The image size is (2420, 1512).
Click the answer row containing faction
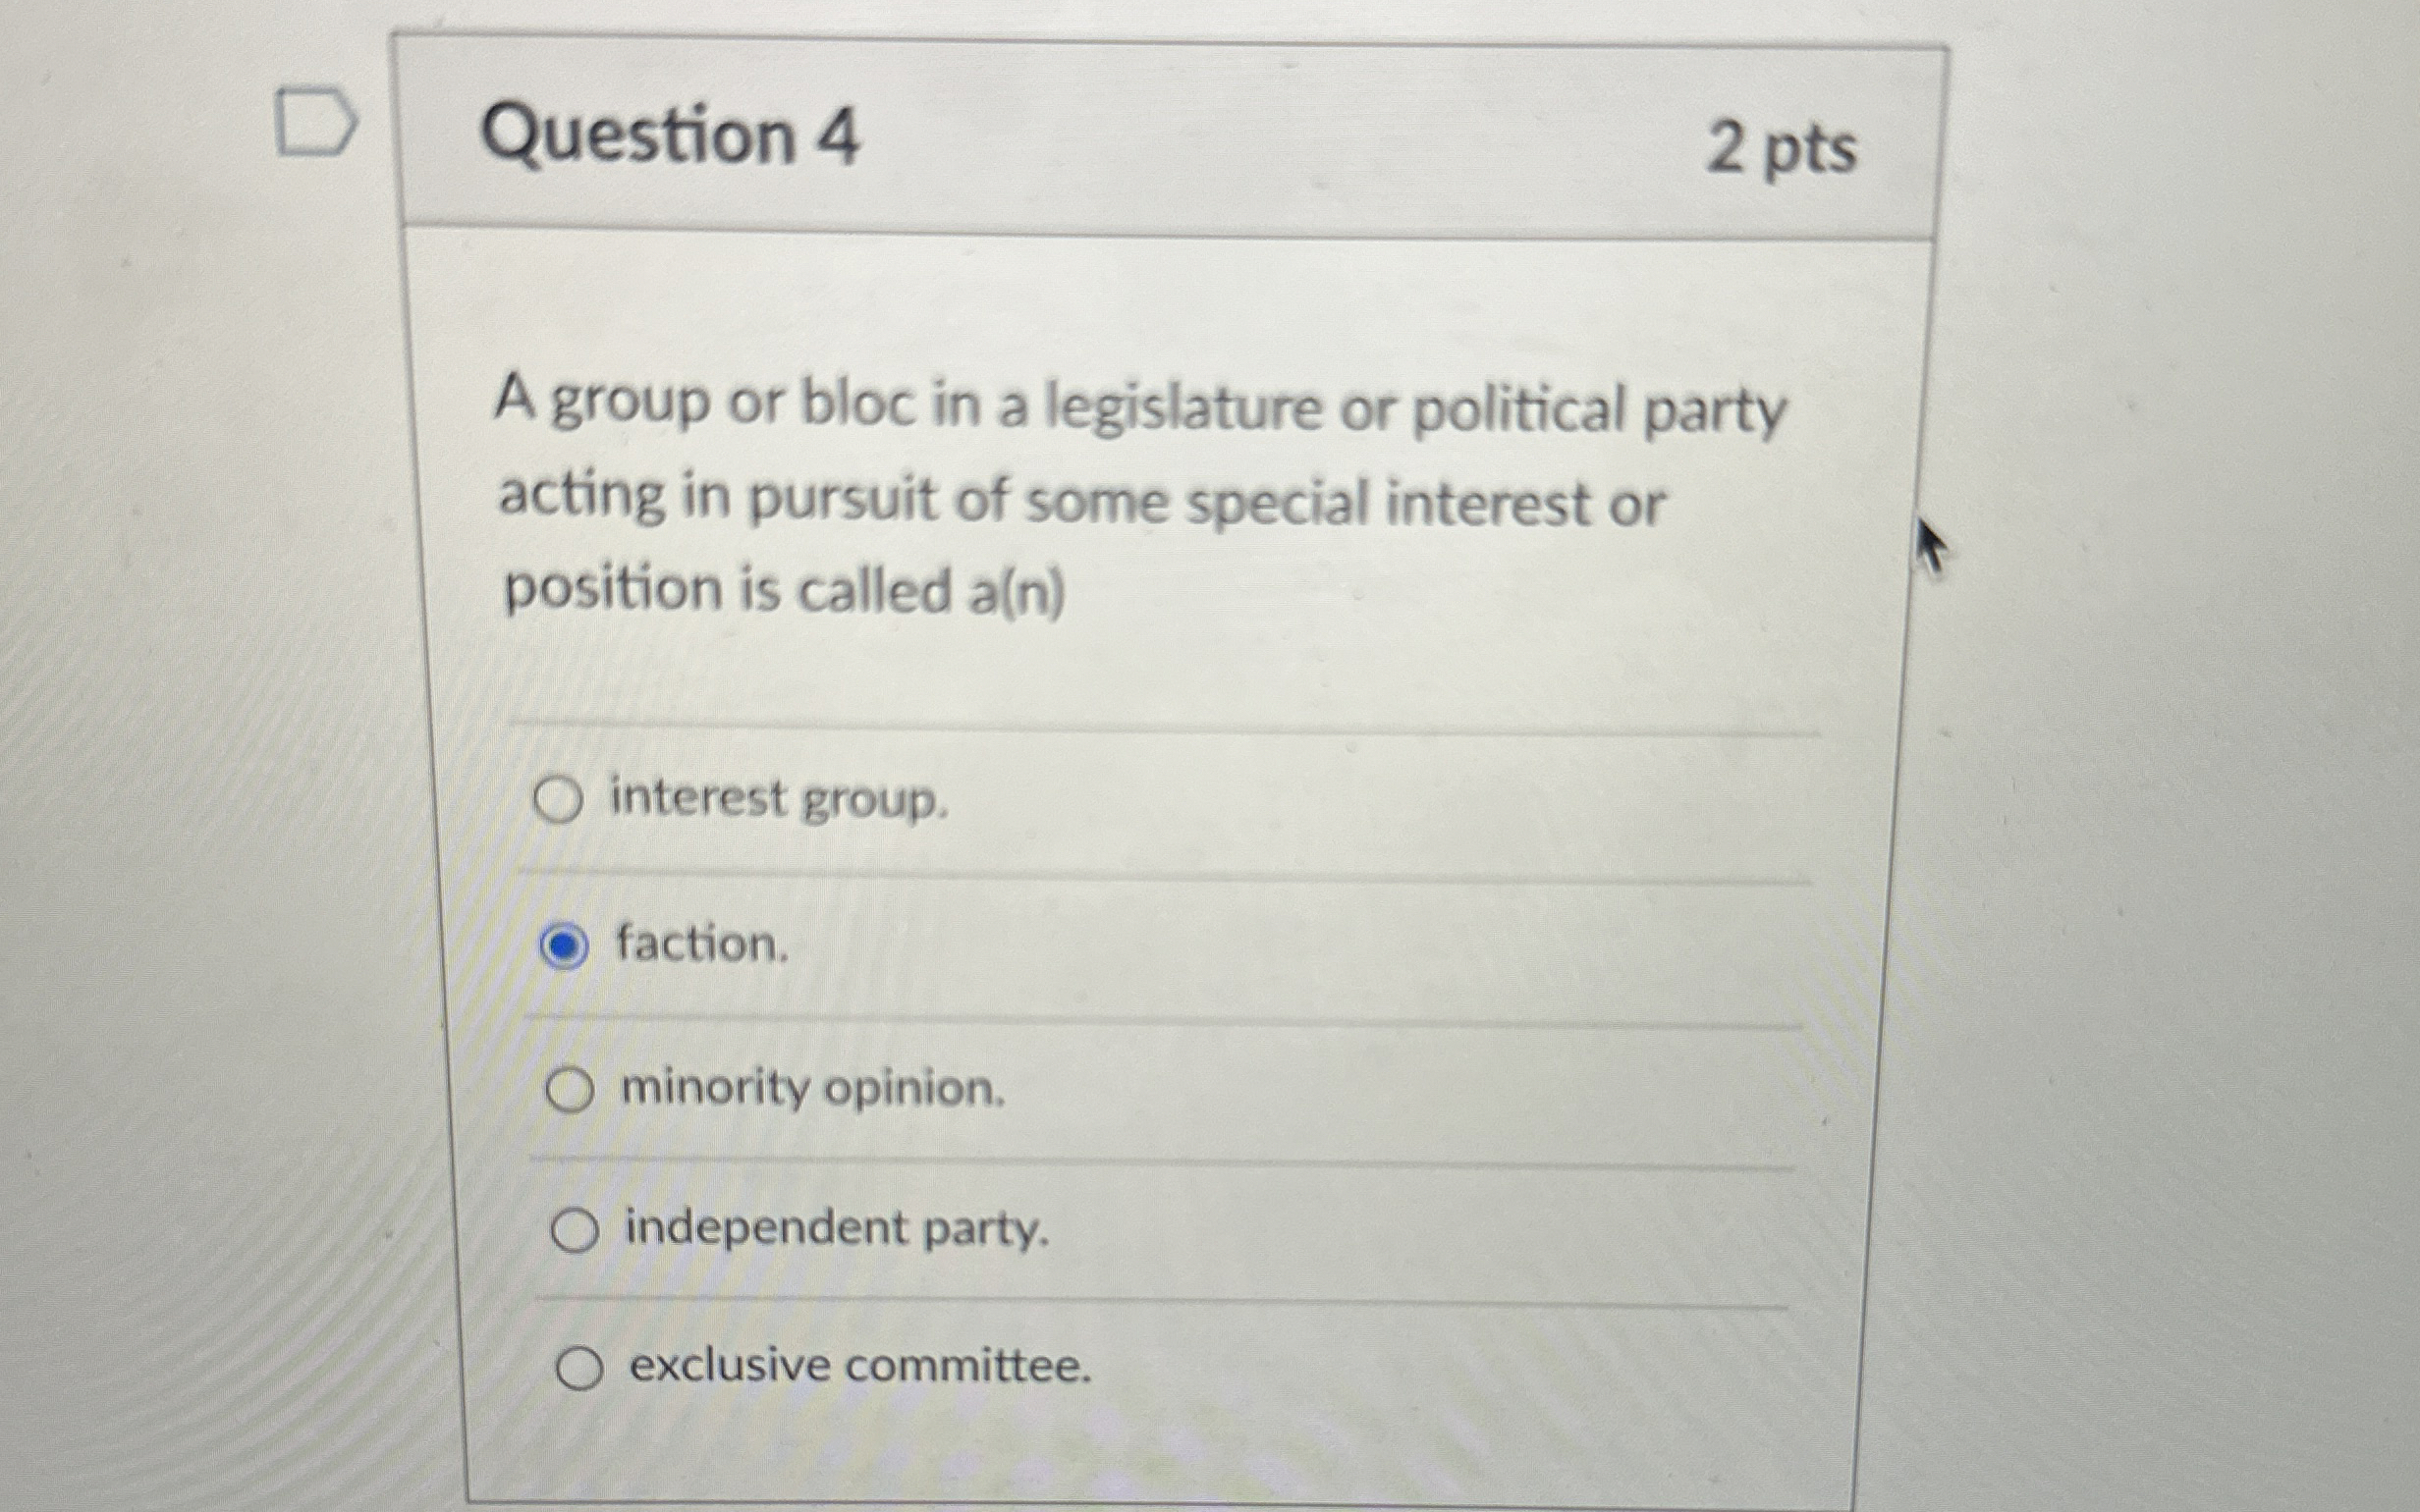click(x=1000, y=945)
